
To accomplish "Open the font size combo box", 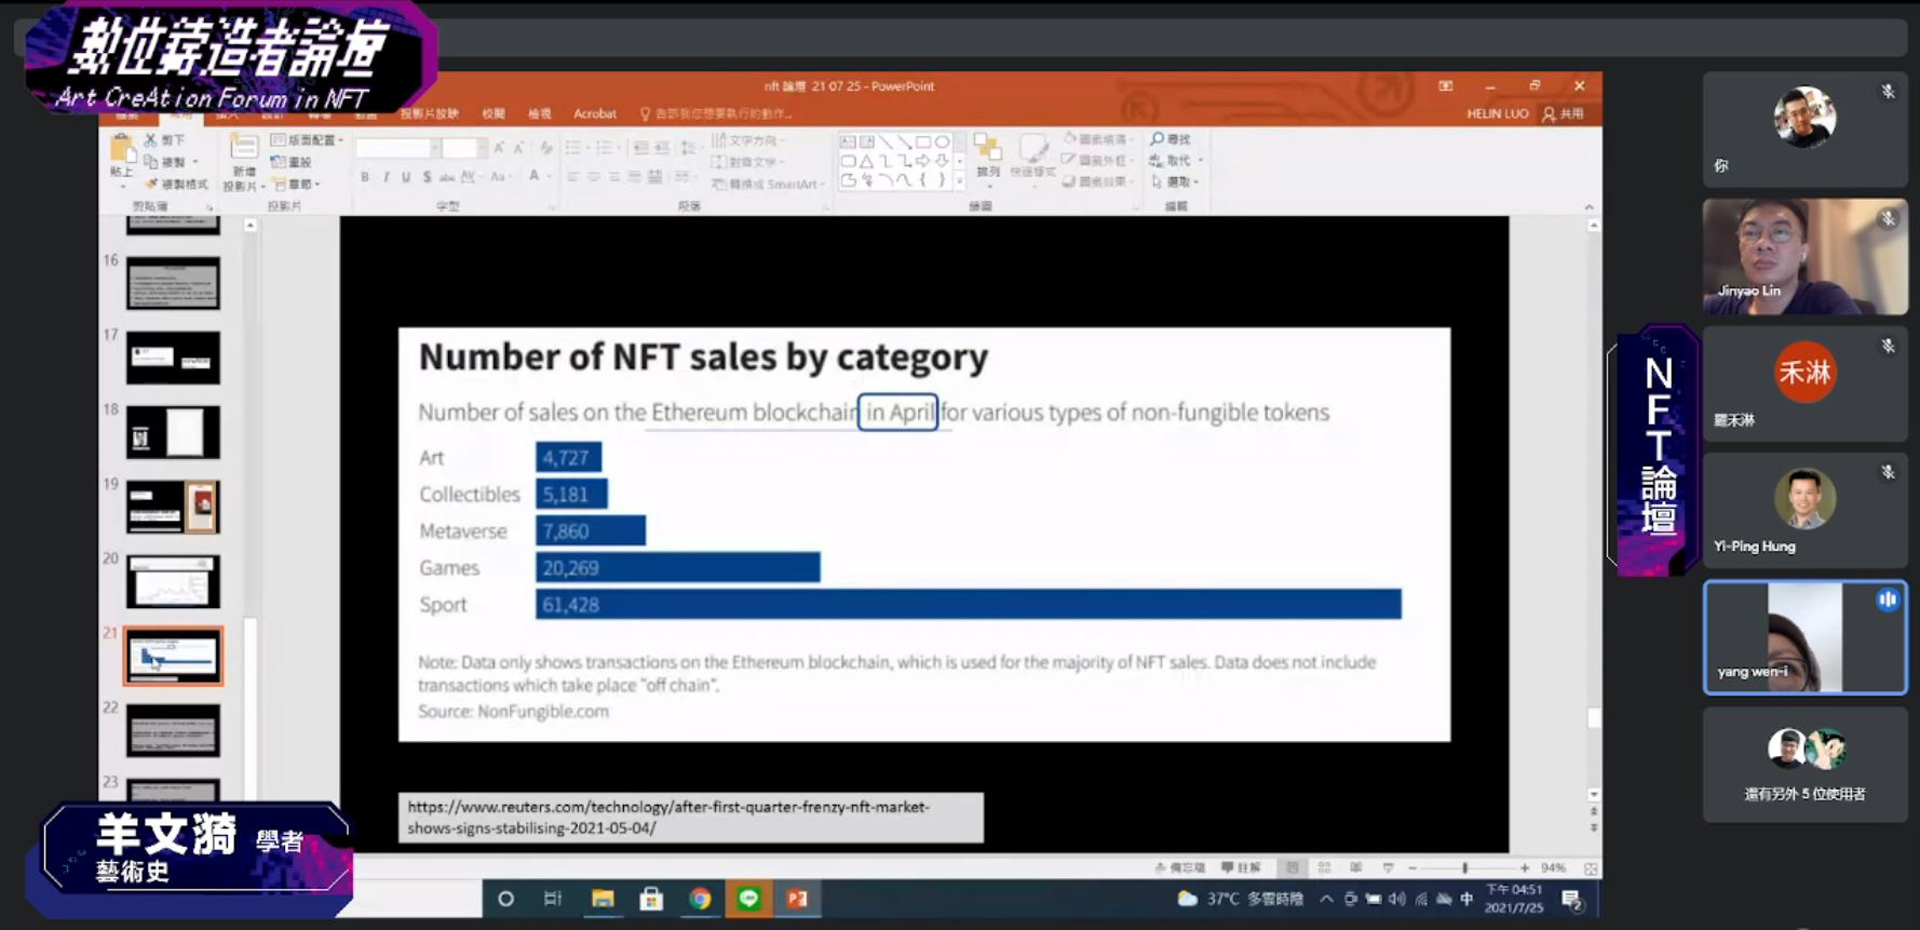I will click(x=464, y=148).
